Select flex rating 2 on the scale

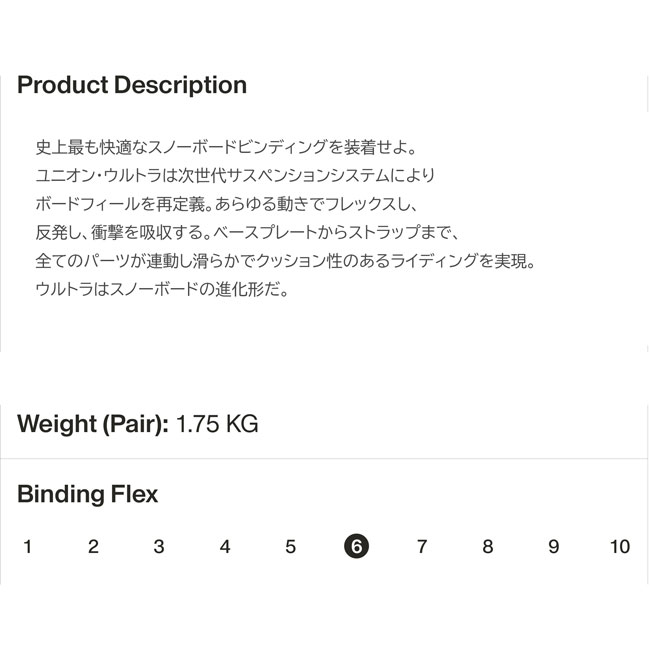click(93, 547)
